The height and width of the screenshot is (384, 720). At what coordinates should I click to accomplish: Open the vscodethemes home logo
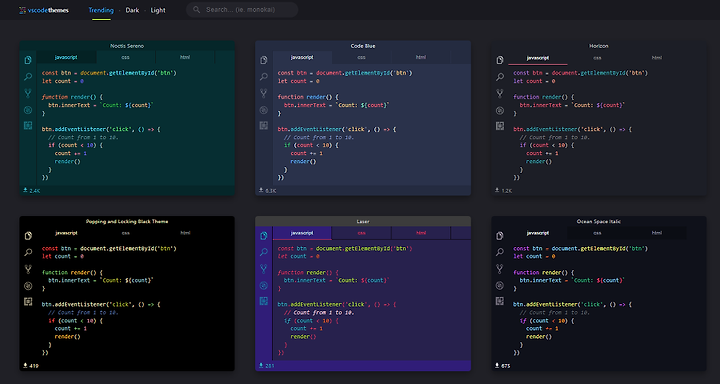[44, 10]
